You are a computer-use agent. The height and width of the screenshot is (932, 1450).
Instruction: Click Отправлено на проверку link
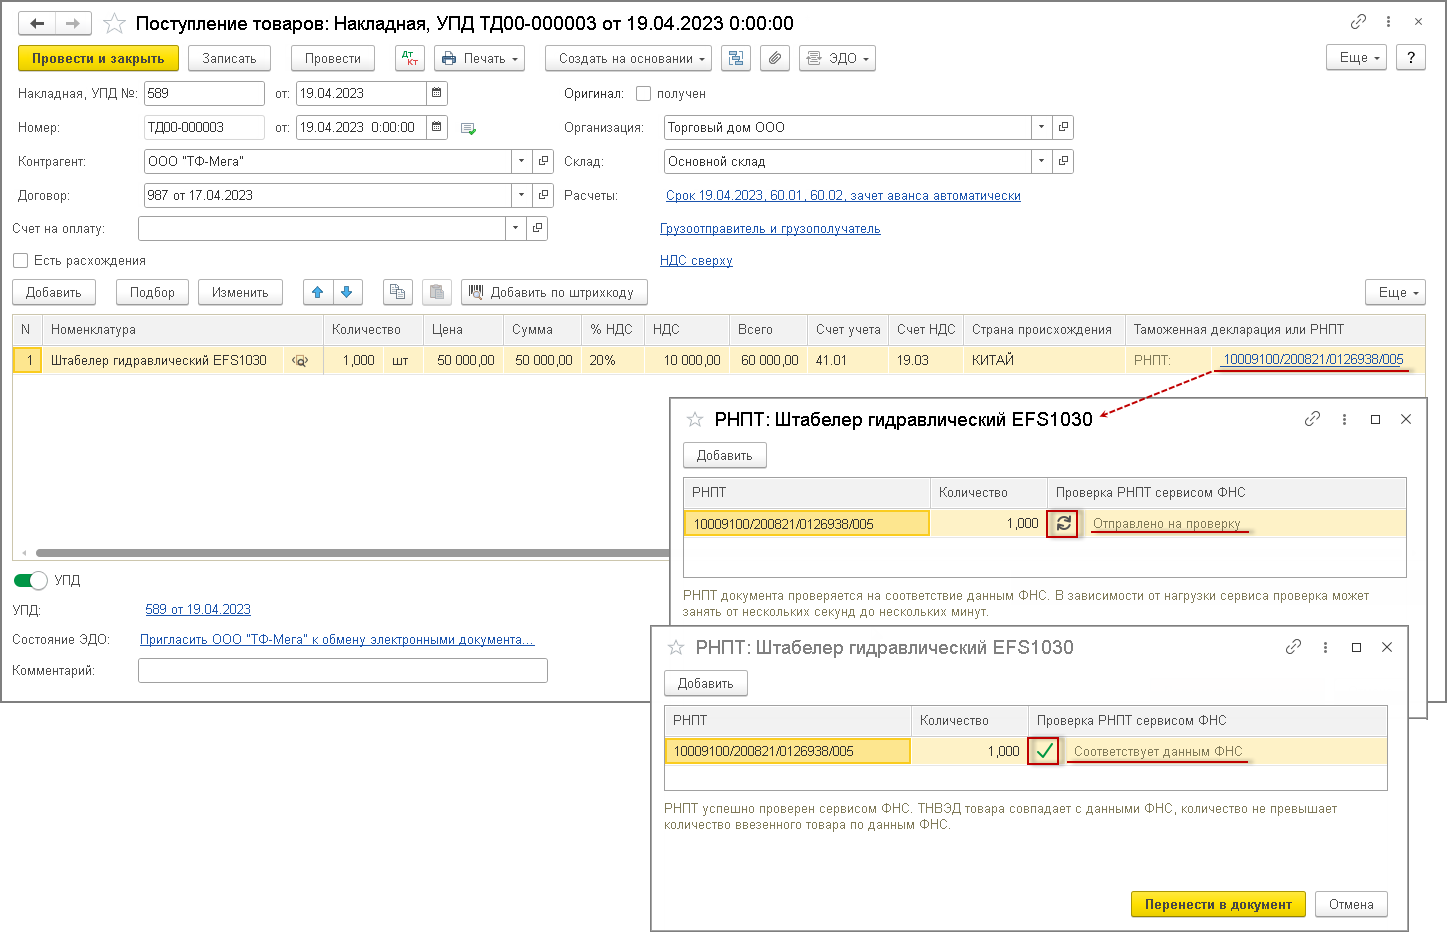1166,524
